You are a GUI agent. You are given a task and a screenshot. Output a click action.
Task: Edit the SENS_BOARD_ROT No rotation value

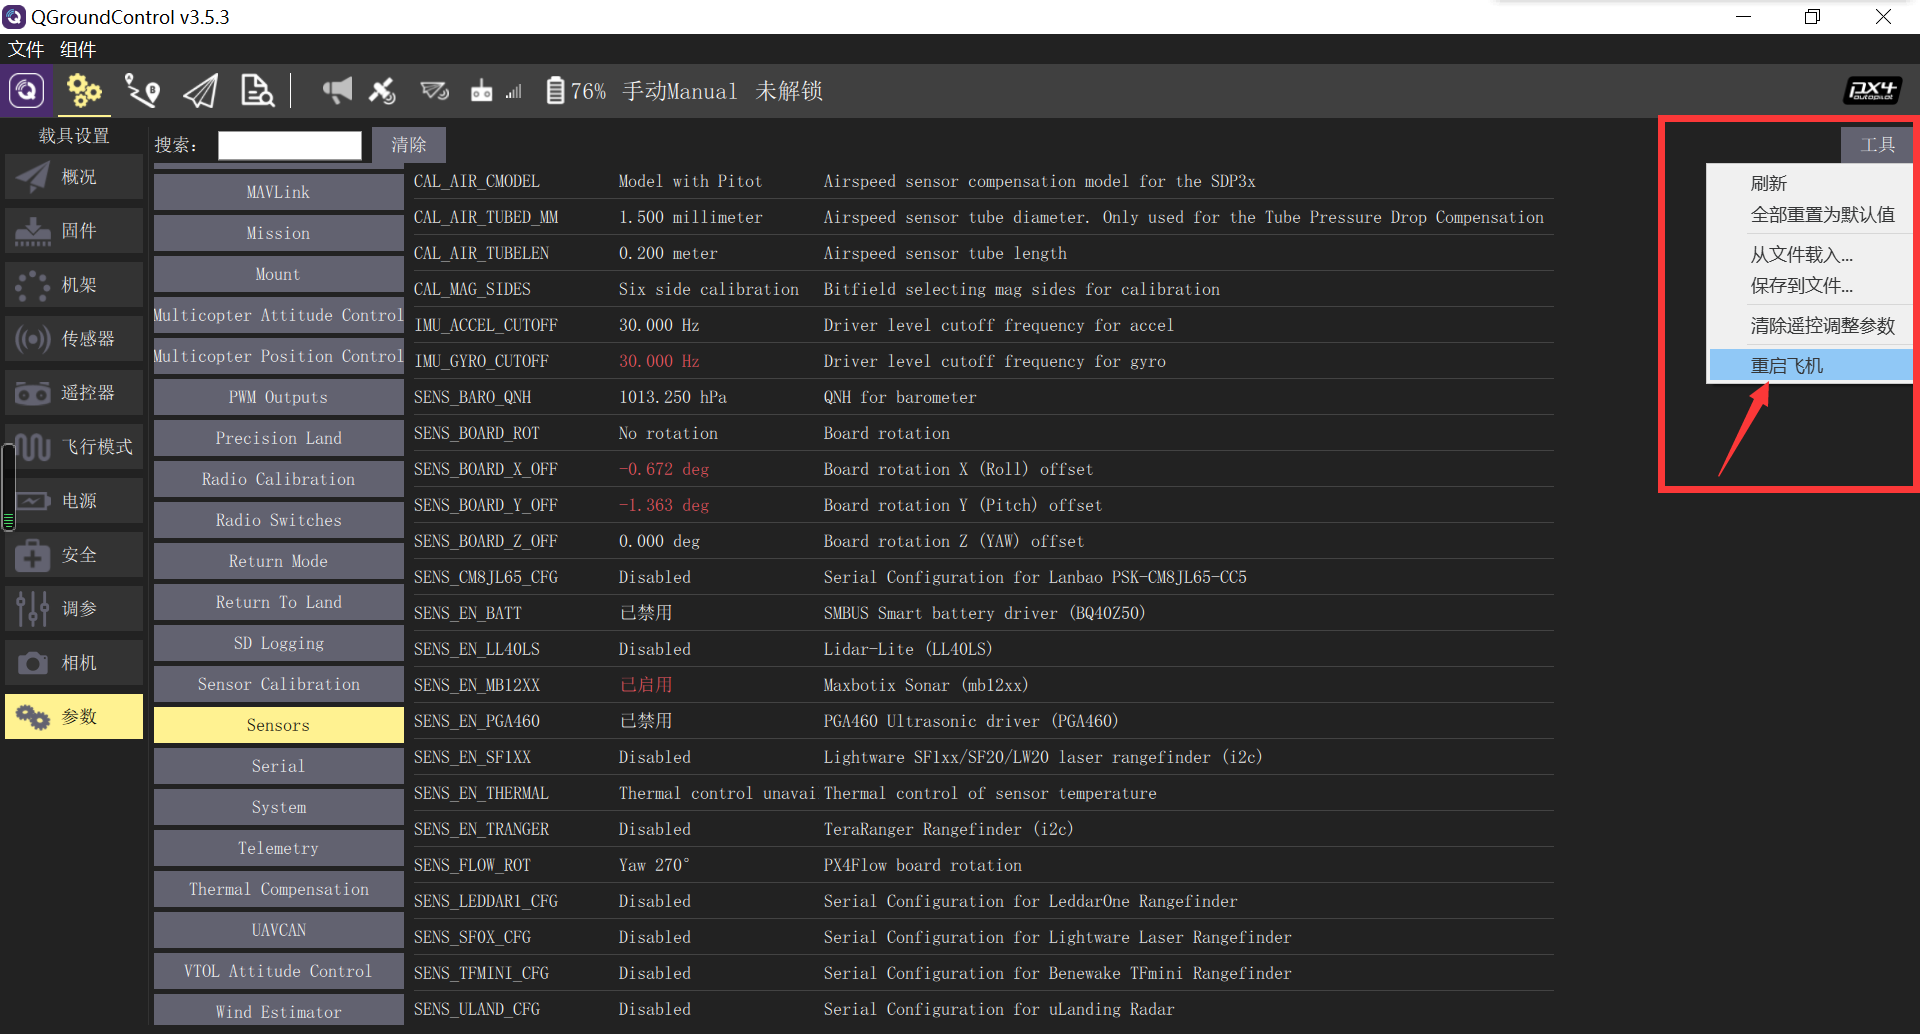pyautogui.click(x=668, y=433)
